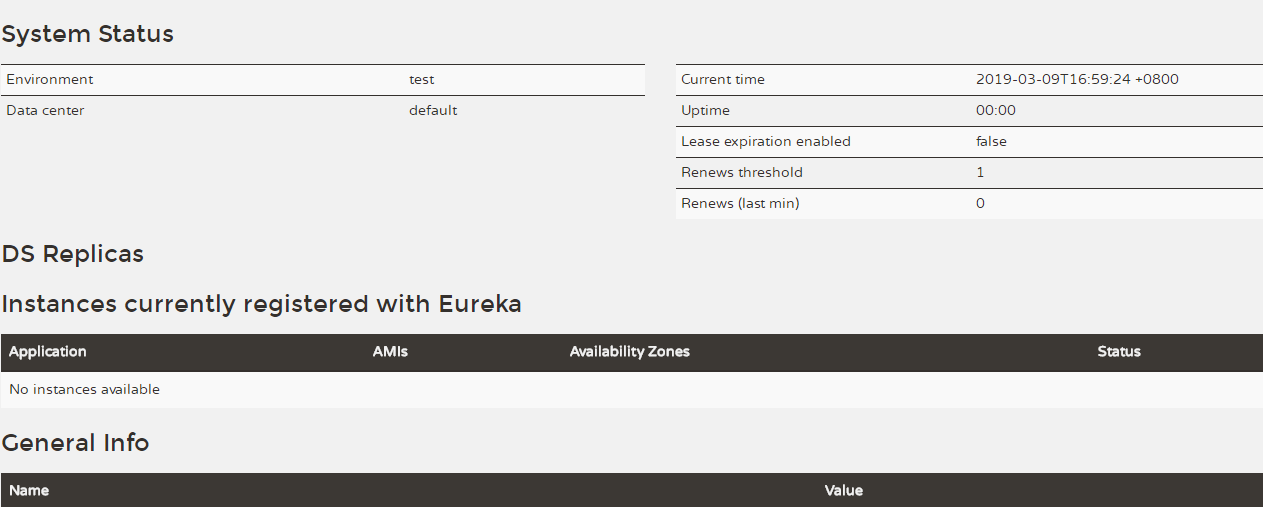
Task: Select the Renews threshold label
Action: (742, 173)
